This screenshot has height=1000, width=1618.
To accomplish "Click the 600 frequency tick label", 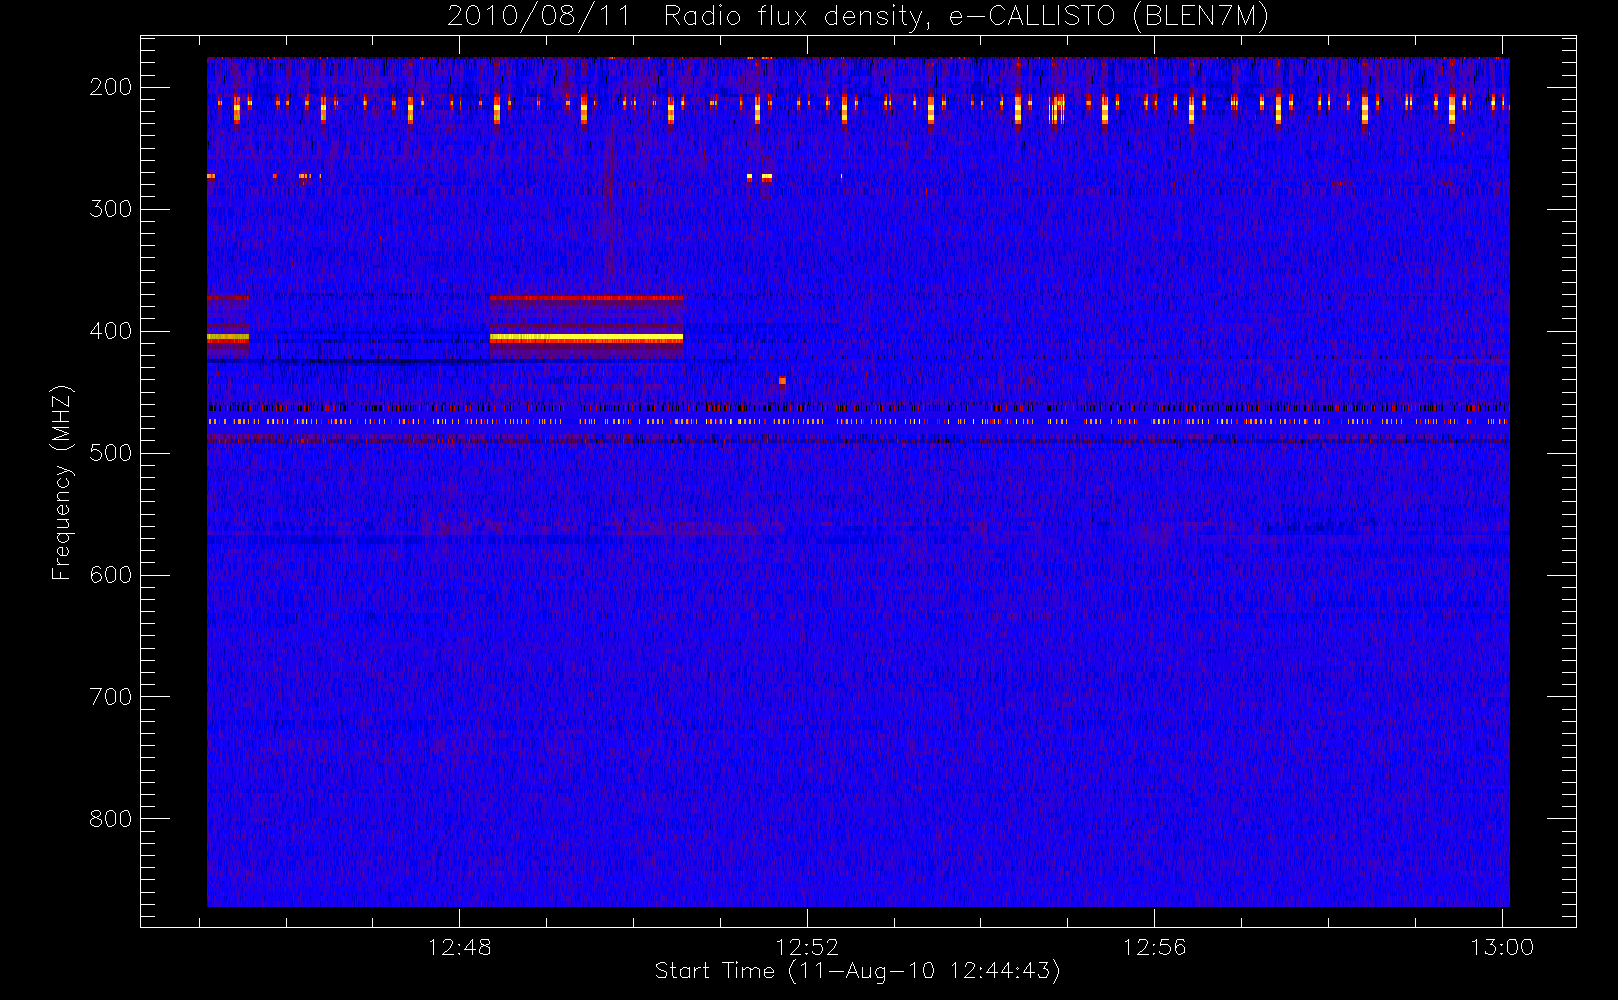I will (111, 575).
